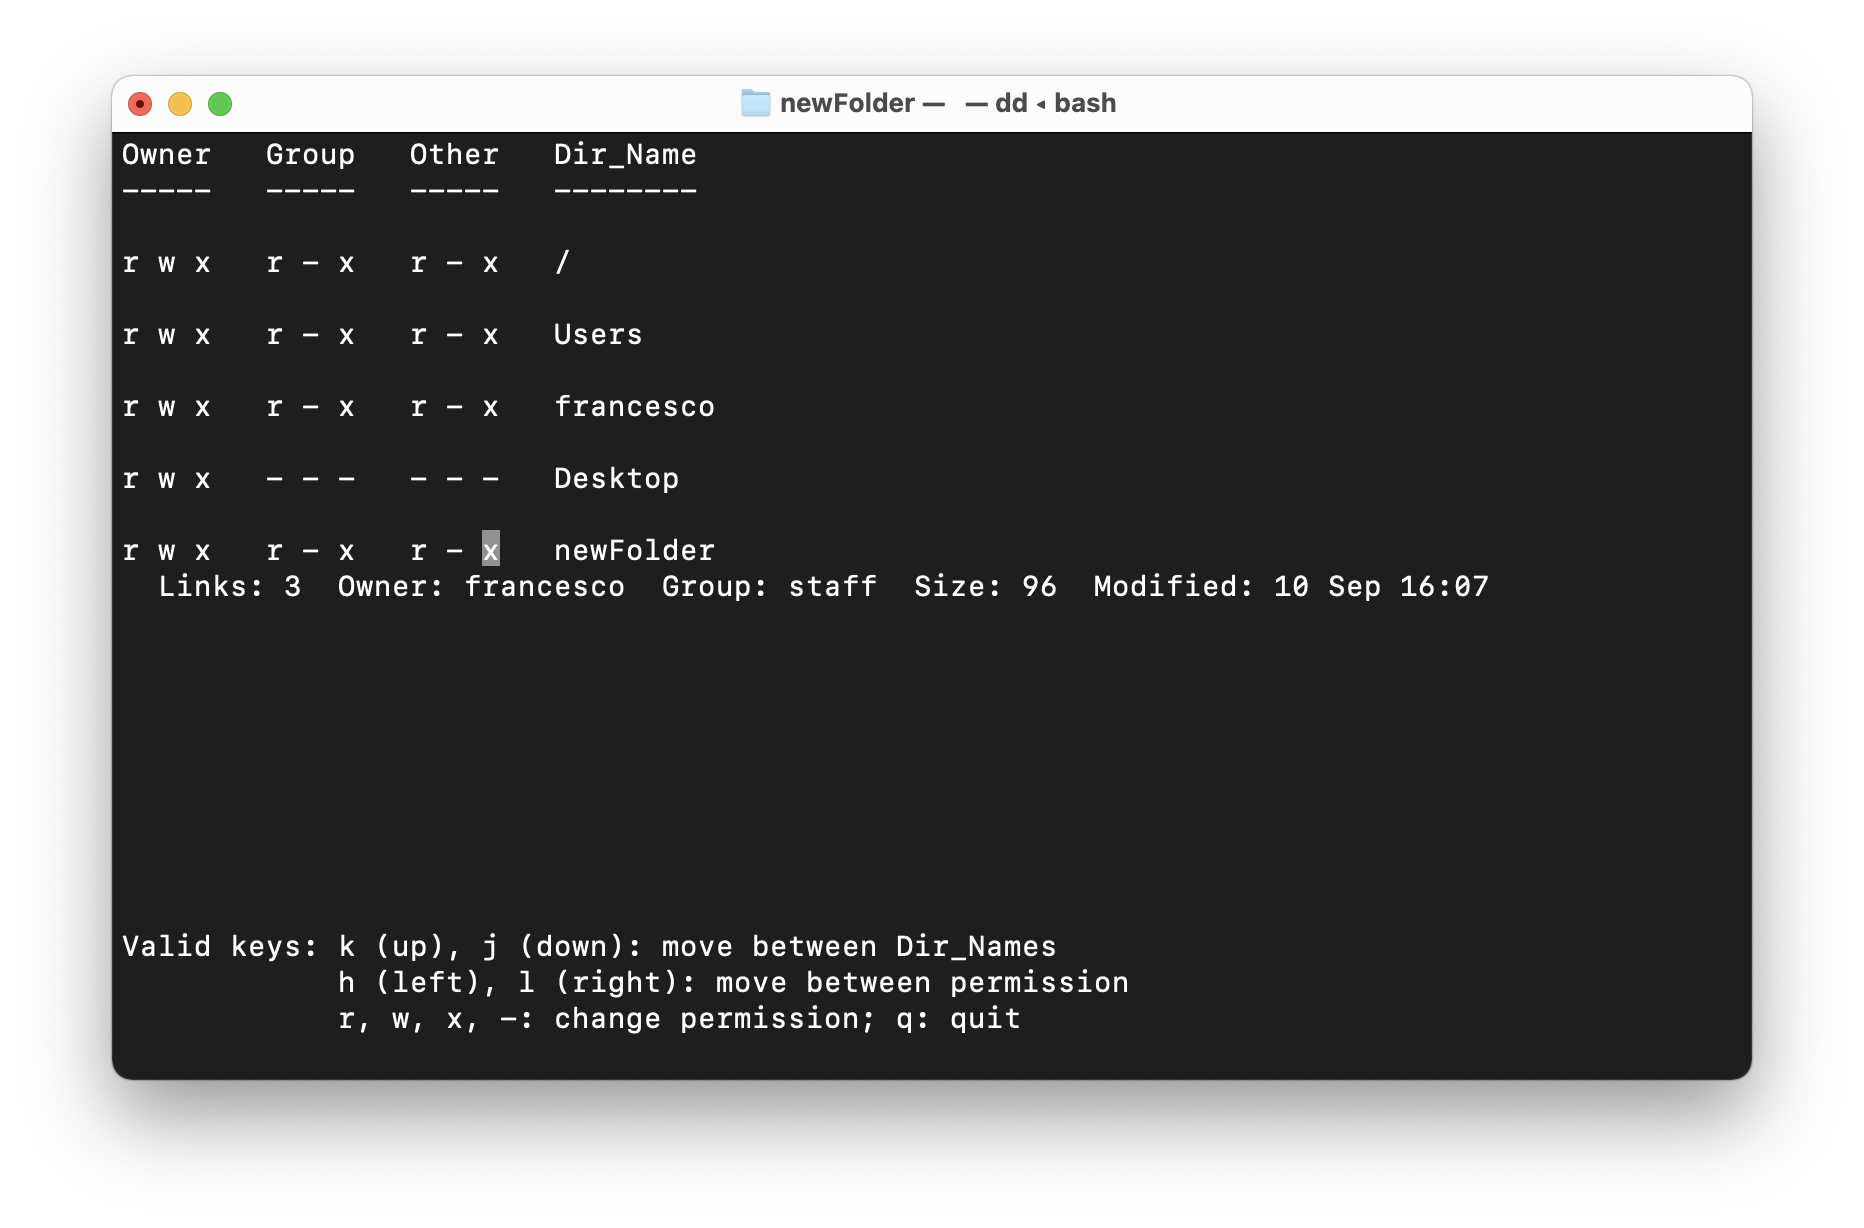Screen dimensions: 1864x1228
Task: Click the highlighted execute permission of newFolder
Action: tap(490, 550)
